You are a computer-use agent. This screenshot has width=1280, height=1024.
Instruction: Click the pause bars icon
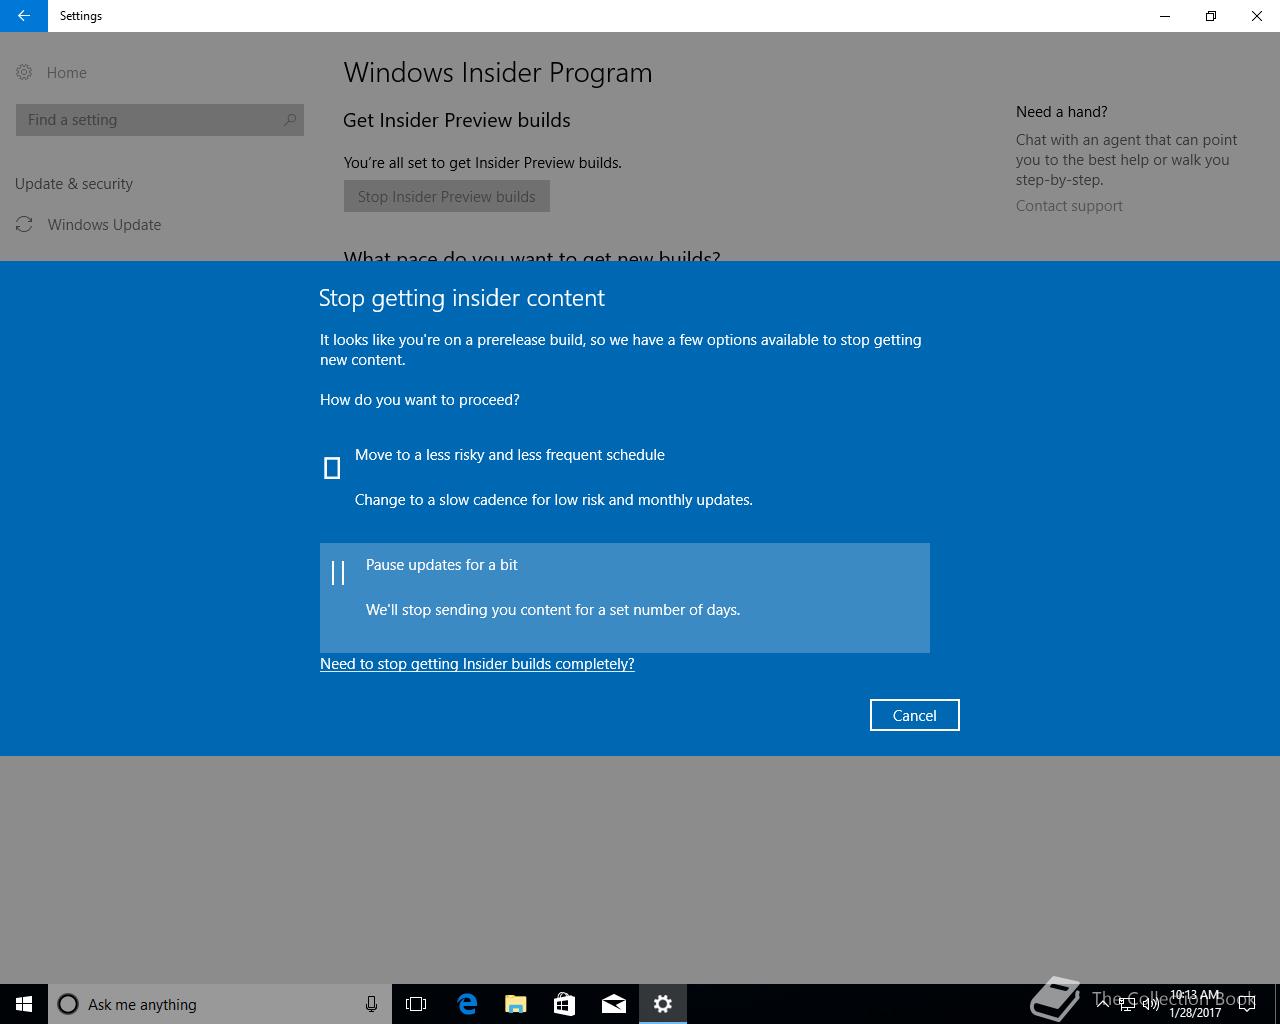pyautogui.click(x=338, y=572)
